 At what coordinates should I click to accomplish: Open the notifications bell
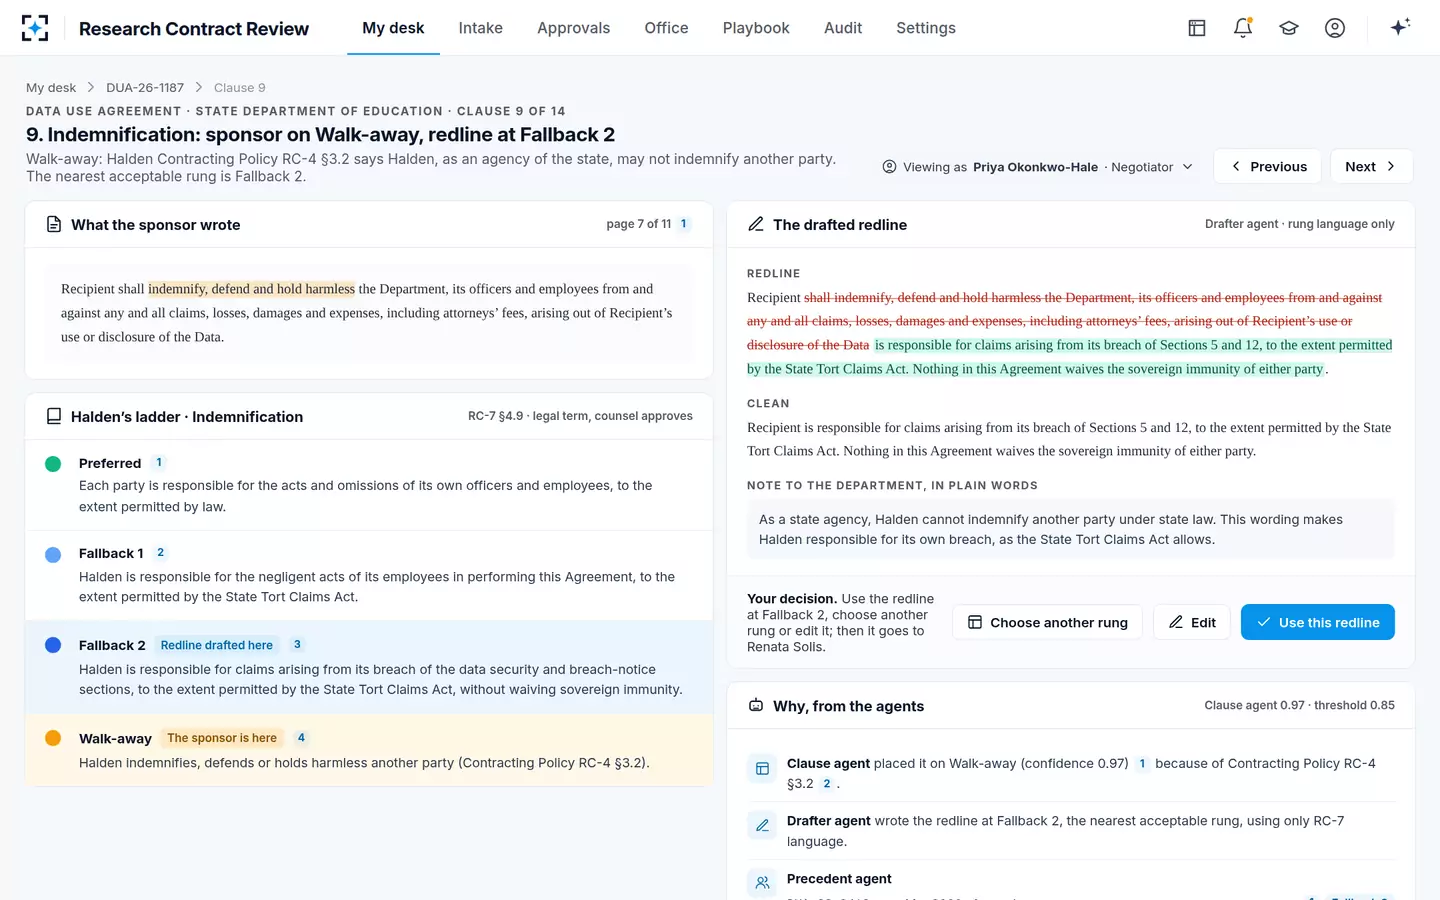(x=1243, y=28)
